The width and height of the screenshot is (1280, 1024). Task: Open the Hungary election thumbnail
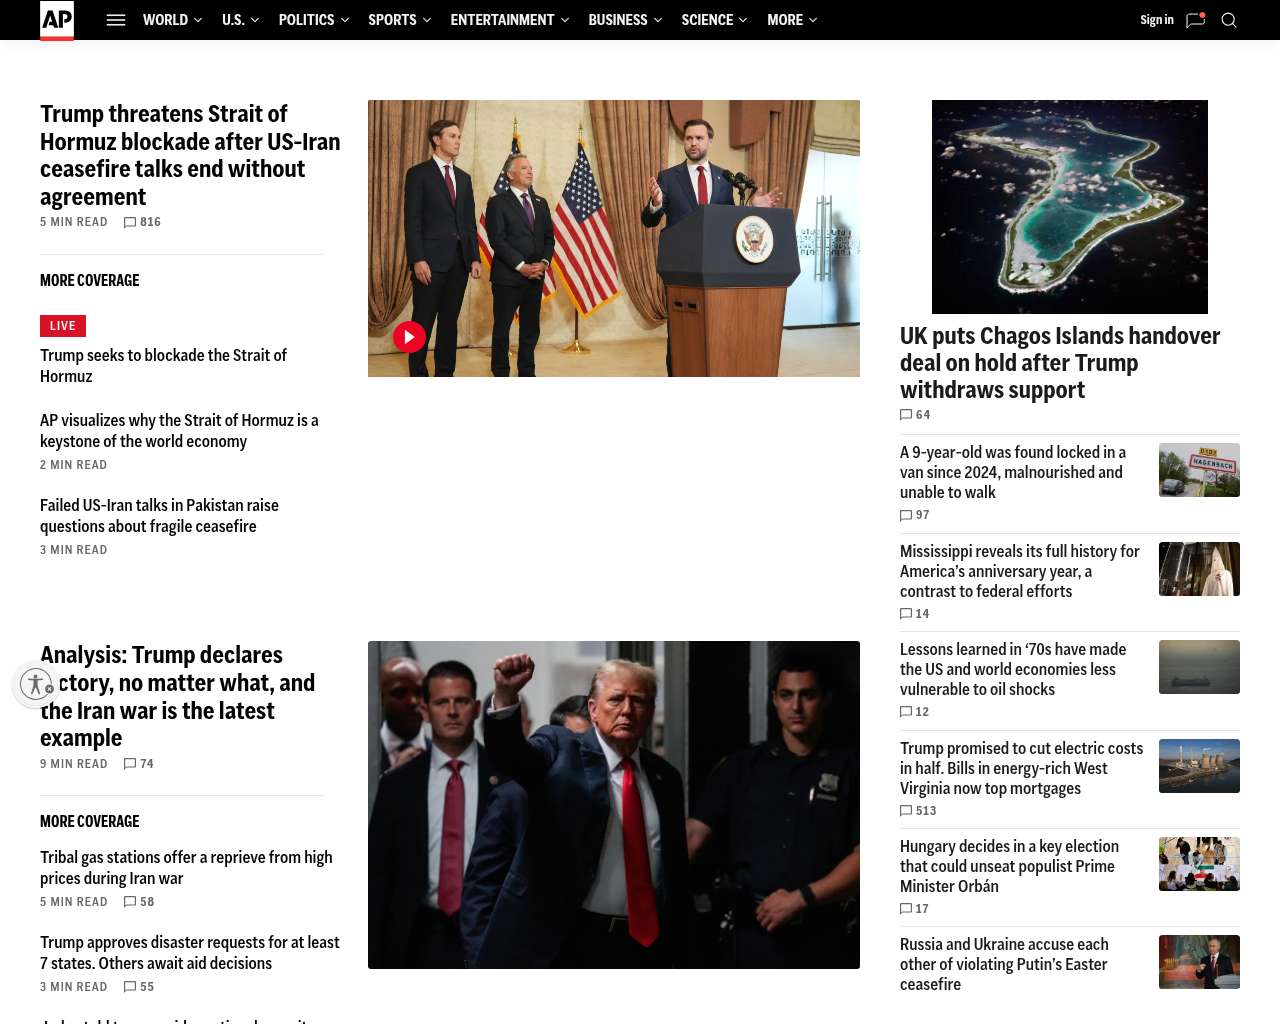pos(1199,864)
